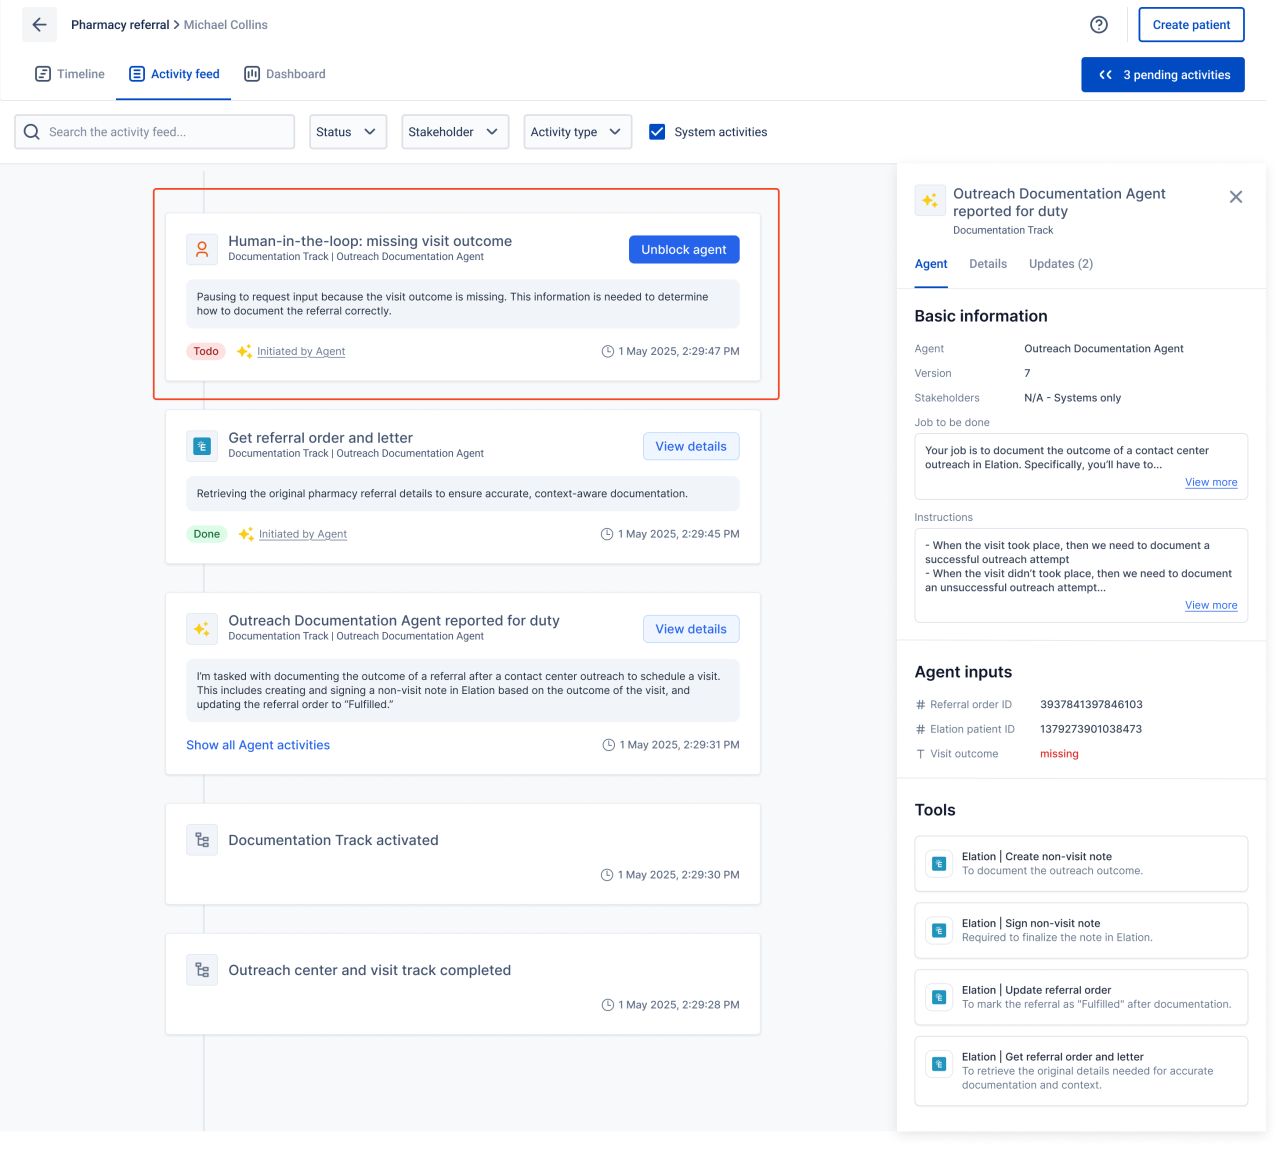This screenshot has width=1280, height=1149.
Task: View details of Get referral order and letter
Action: pyautogui.click(x=691, y=446)
